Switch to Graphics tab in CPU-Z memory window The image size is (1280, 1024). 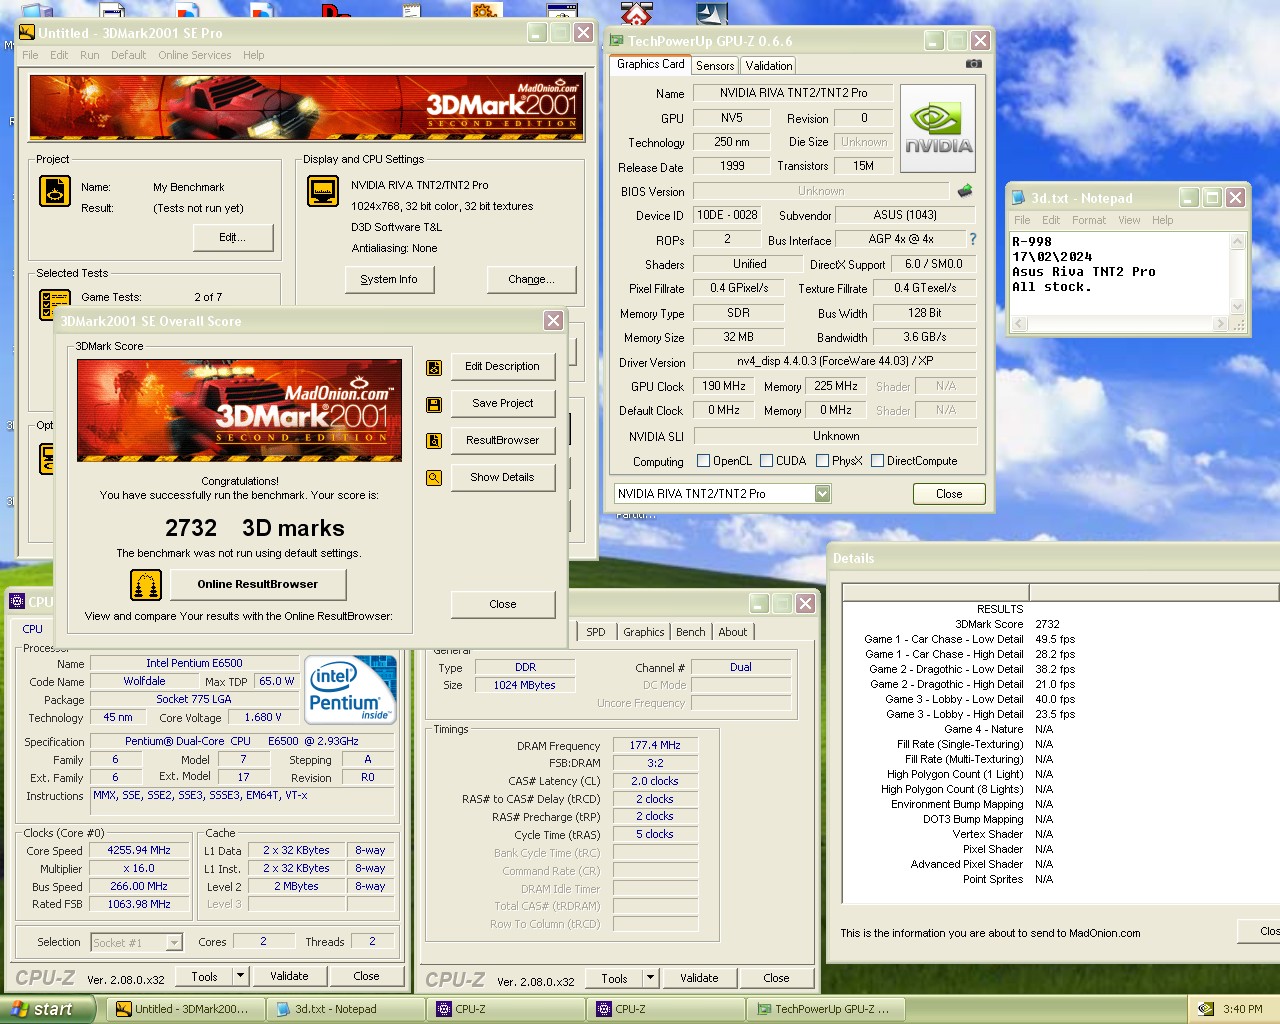click(x=643, y=632)
